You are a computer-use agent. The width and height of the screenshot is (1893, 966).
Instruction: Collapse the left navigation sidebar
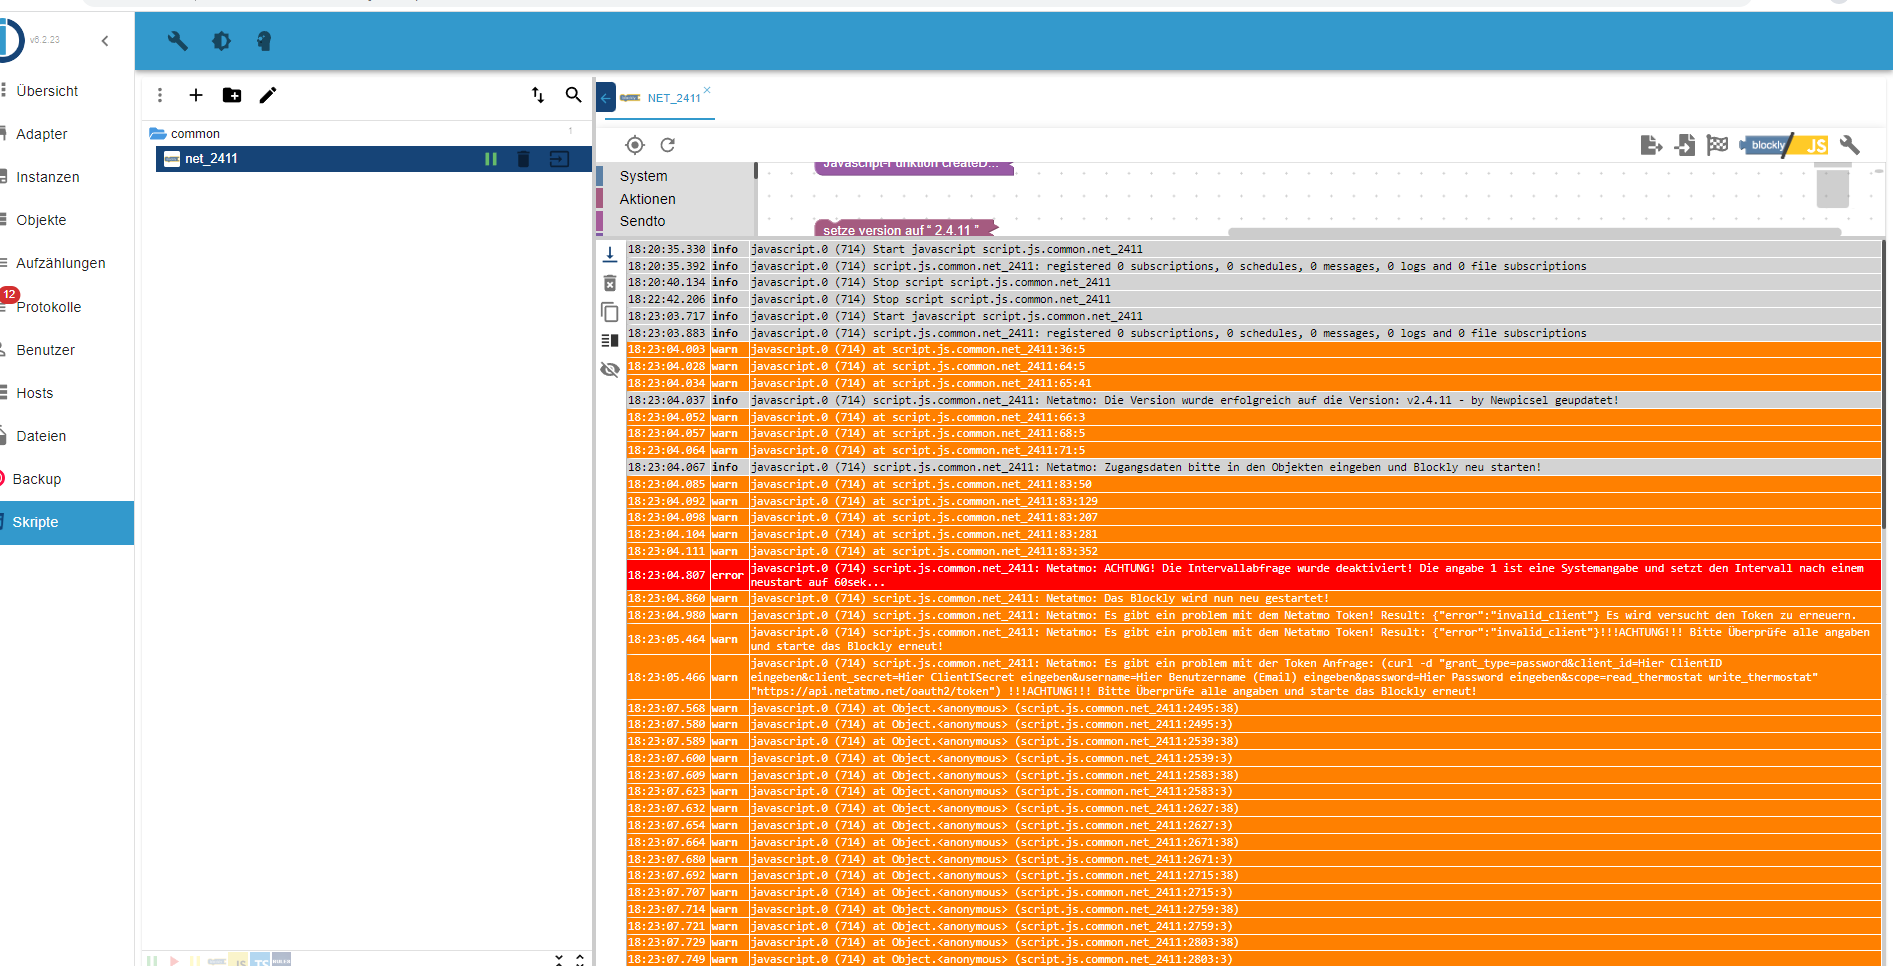coord(105,41)
